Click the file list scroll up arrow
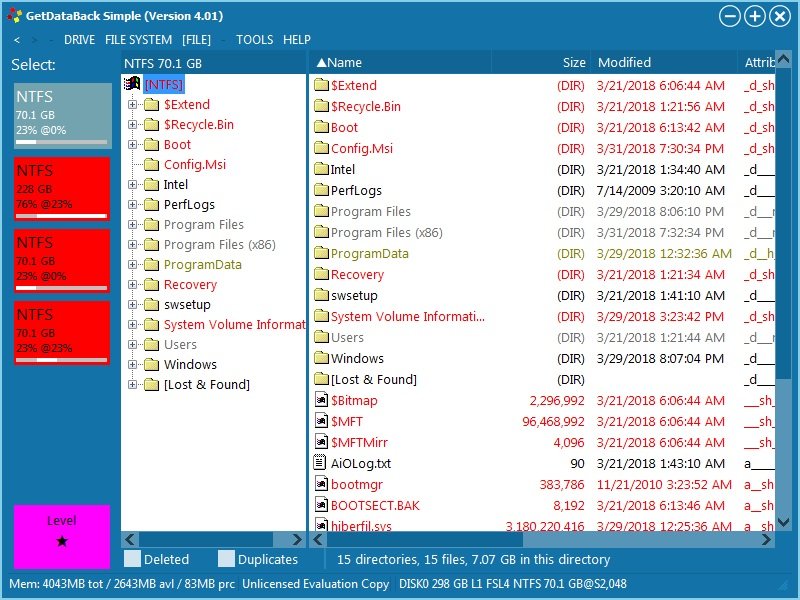Image resolution: width=800 pixels, height=600 pixels. [x=783, y=59]
